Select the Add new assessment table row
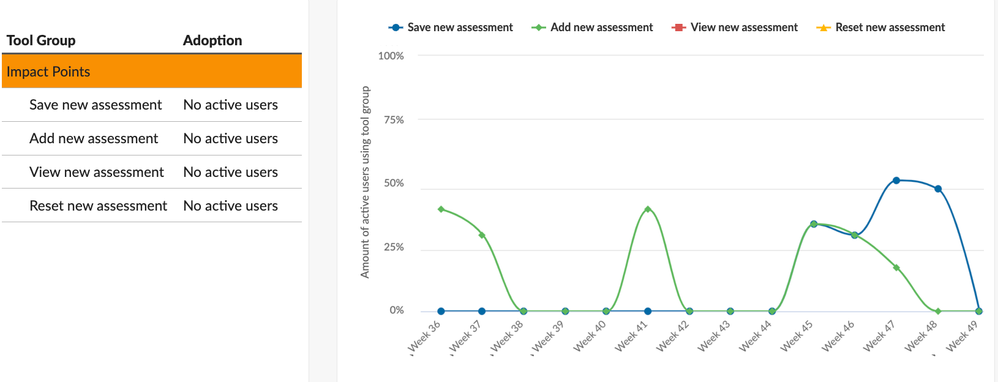 [x=151, y=138]
